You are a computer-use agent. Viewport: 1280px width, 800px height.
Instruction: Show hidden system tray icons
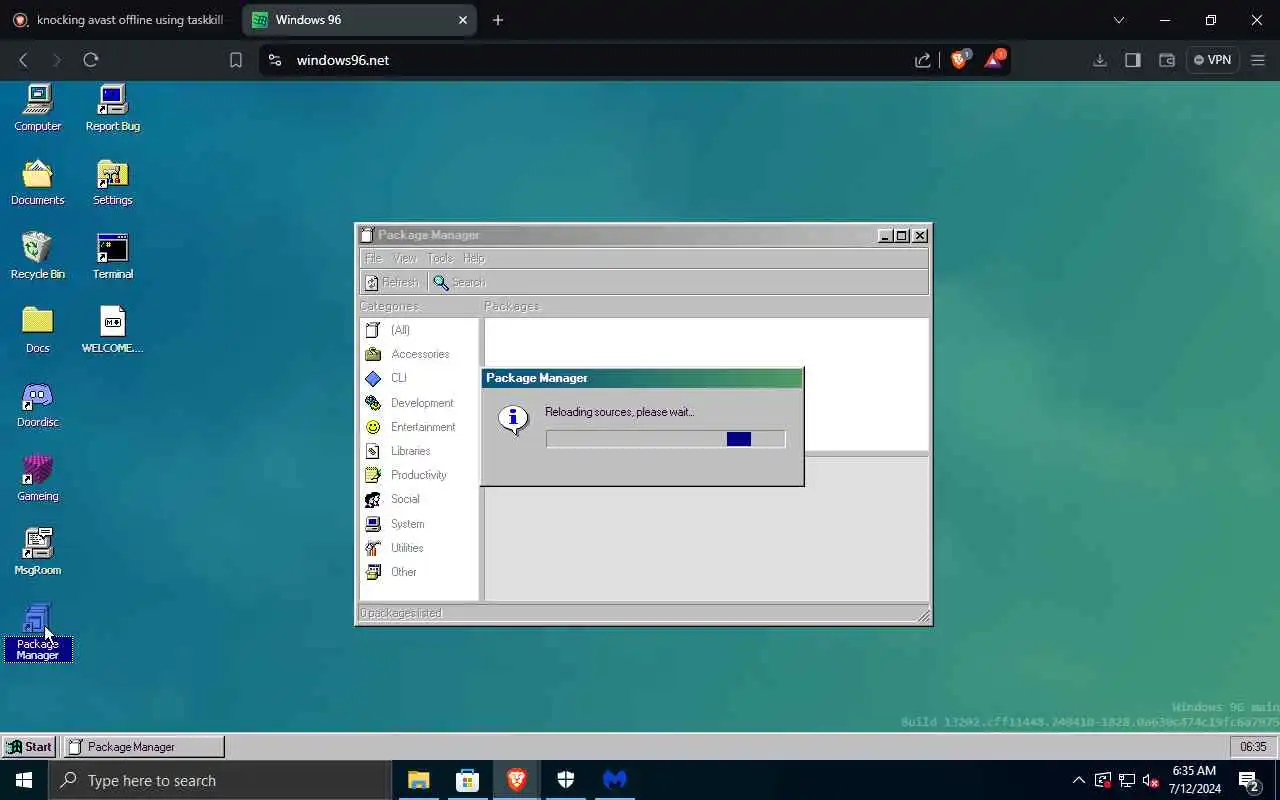tap(1078, 780)
